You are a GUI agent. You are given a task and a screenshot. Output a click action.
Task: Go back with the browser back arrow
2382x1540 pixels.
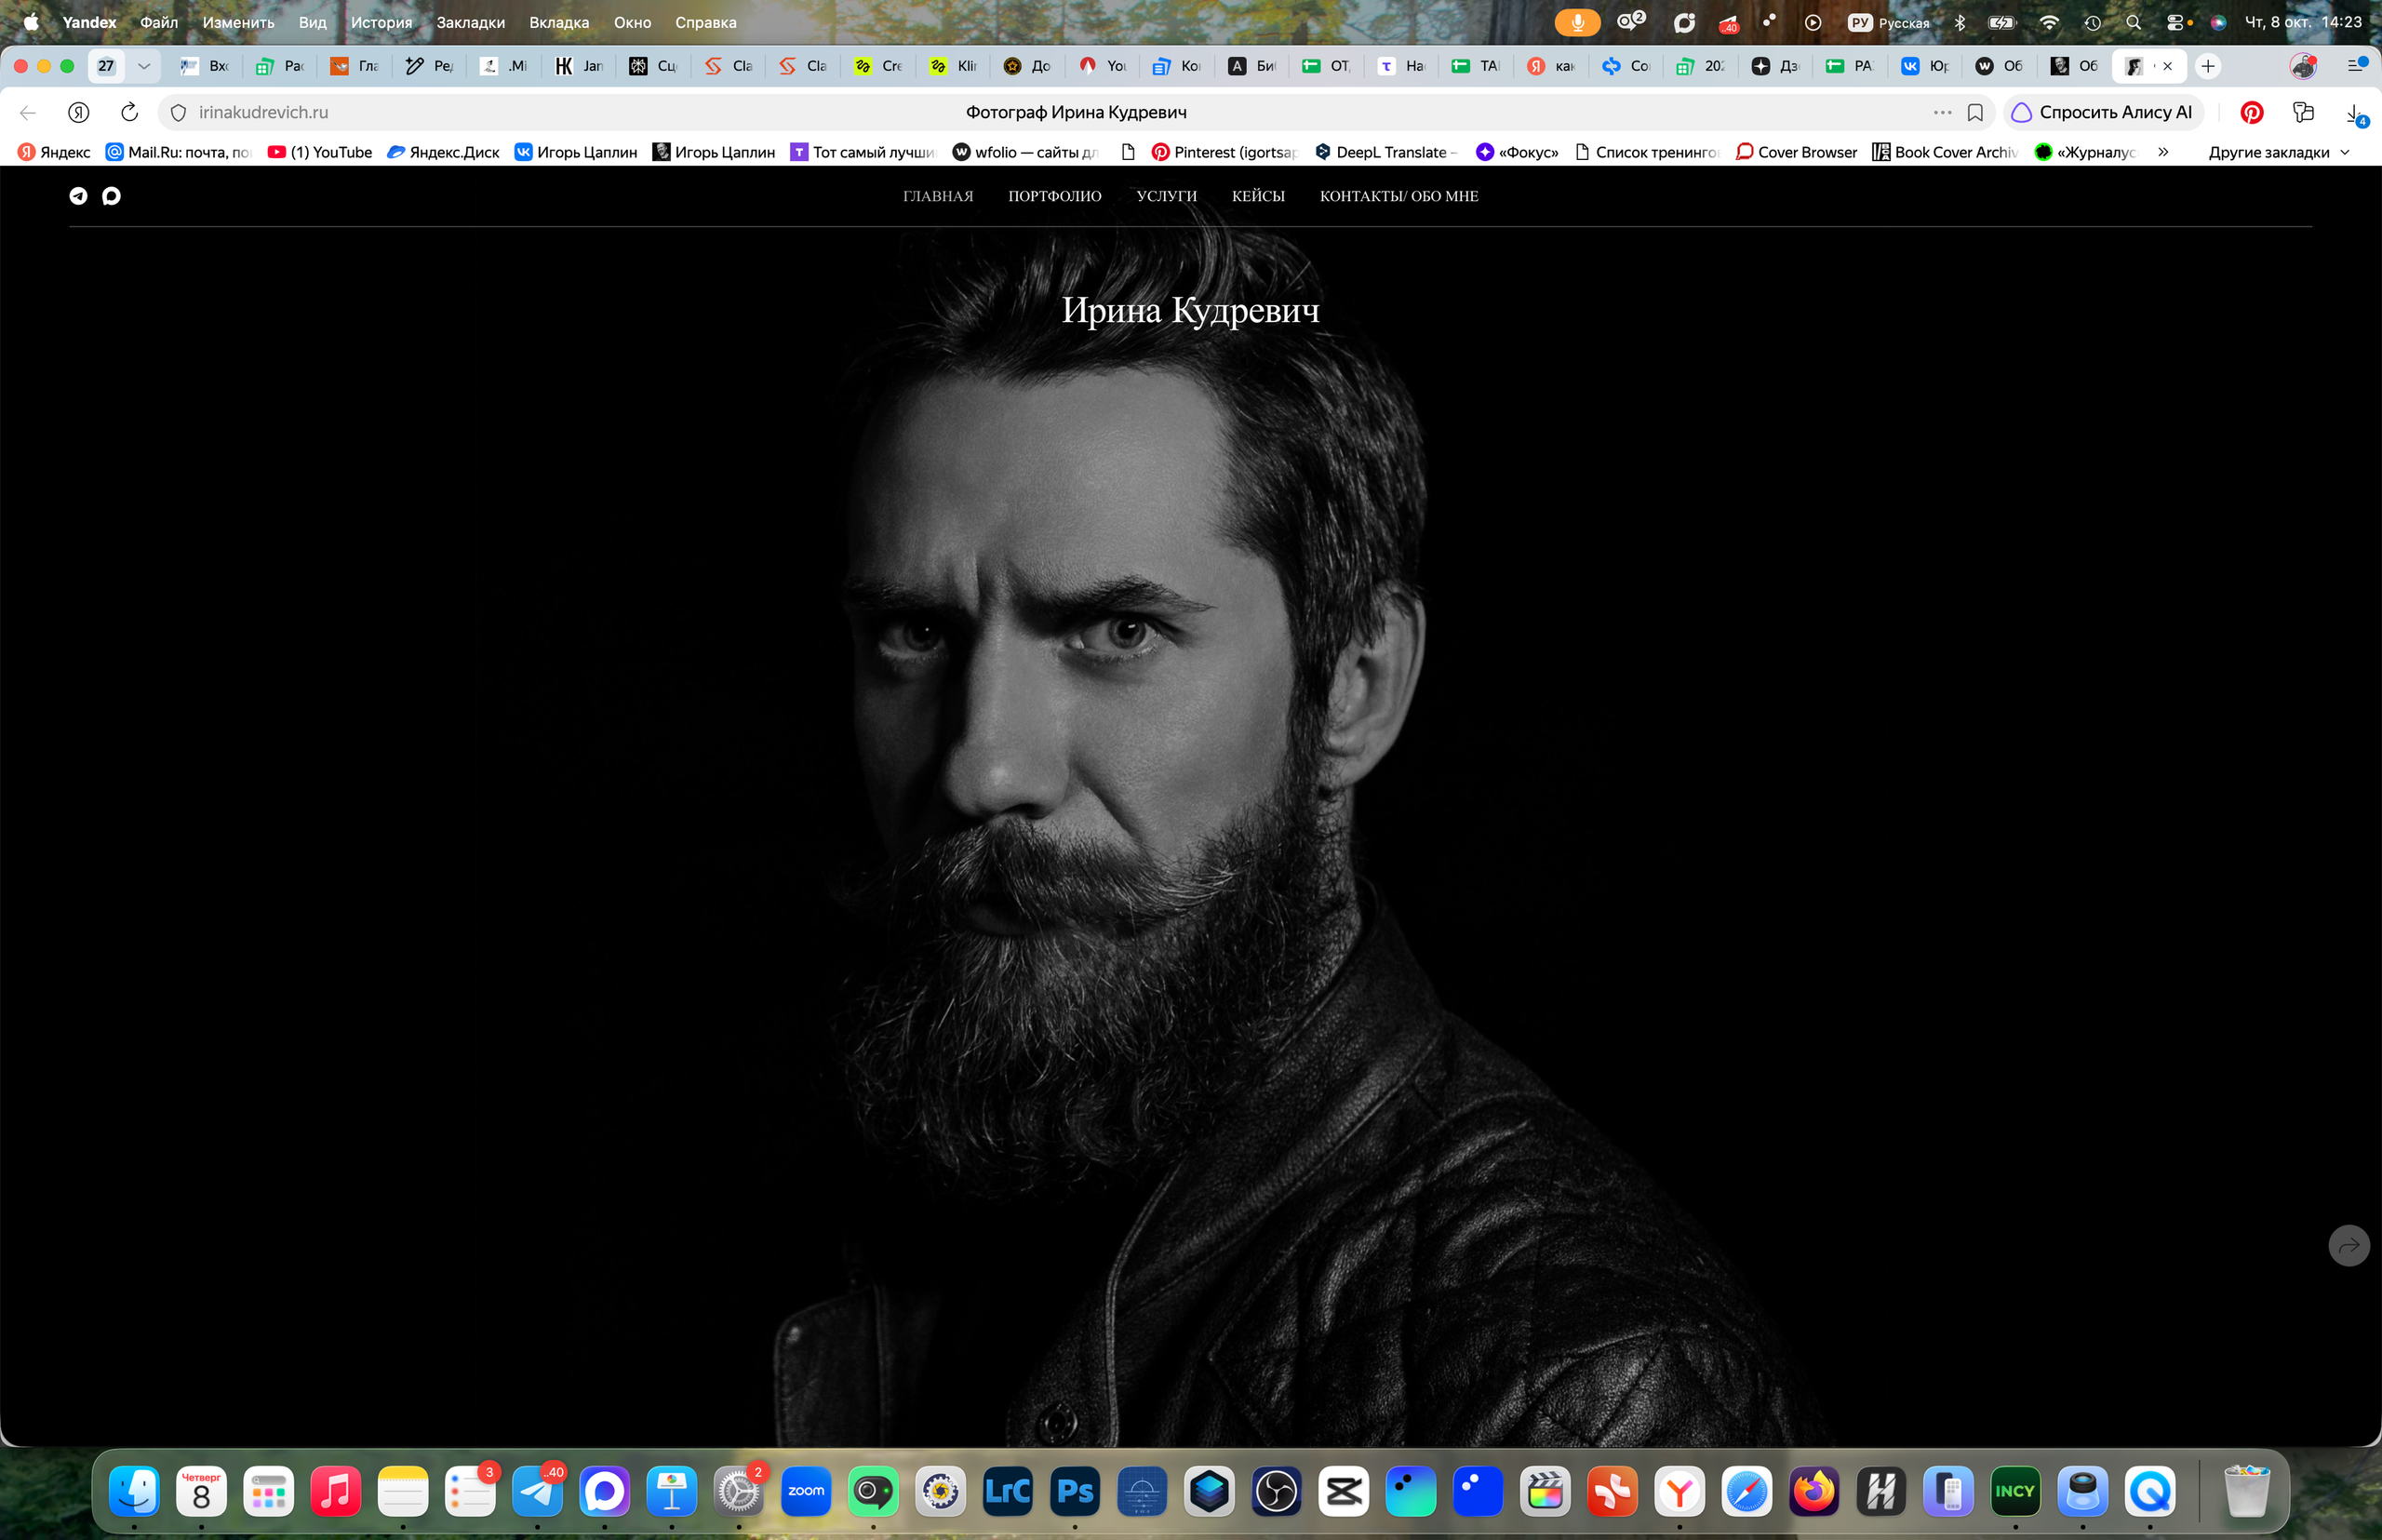(28, 112)
